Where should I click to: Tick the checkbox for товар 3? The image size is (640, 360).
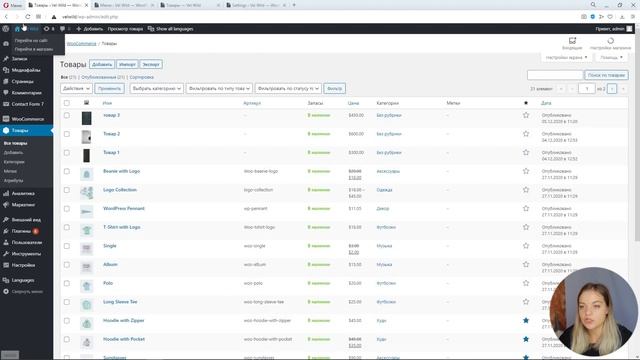pos(67,116)
